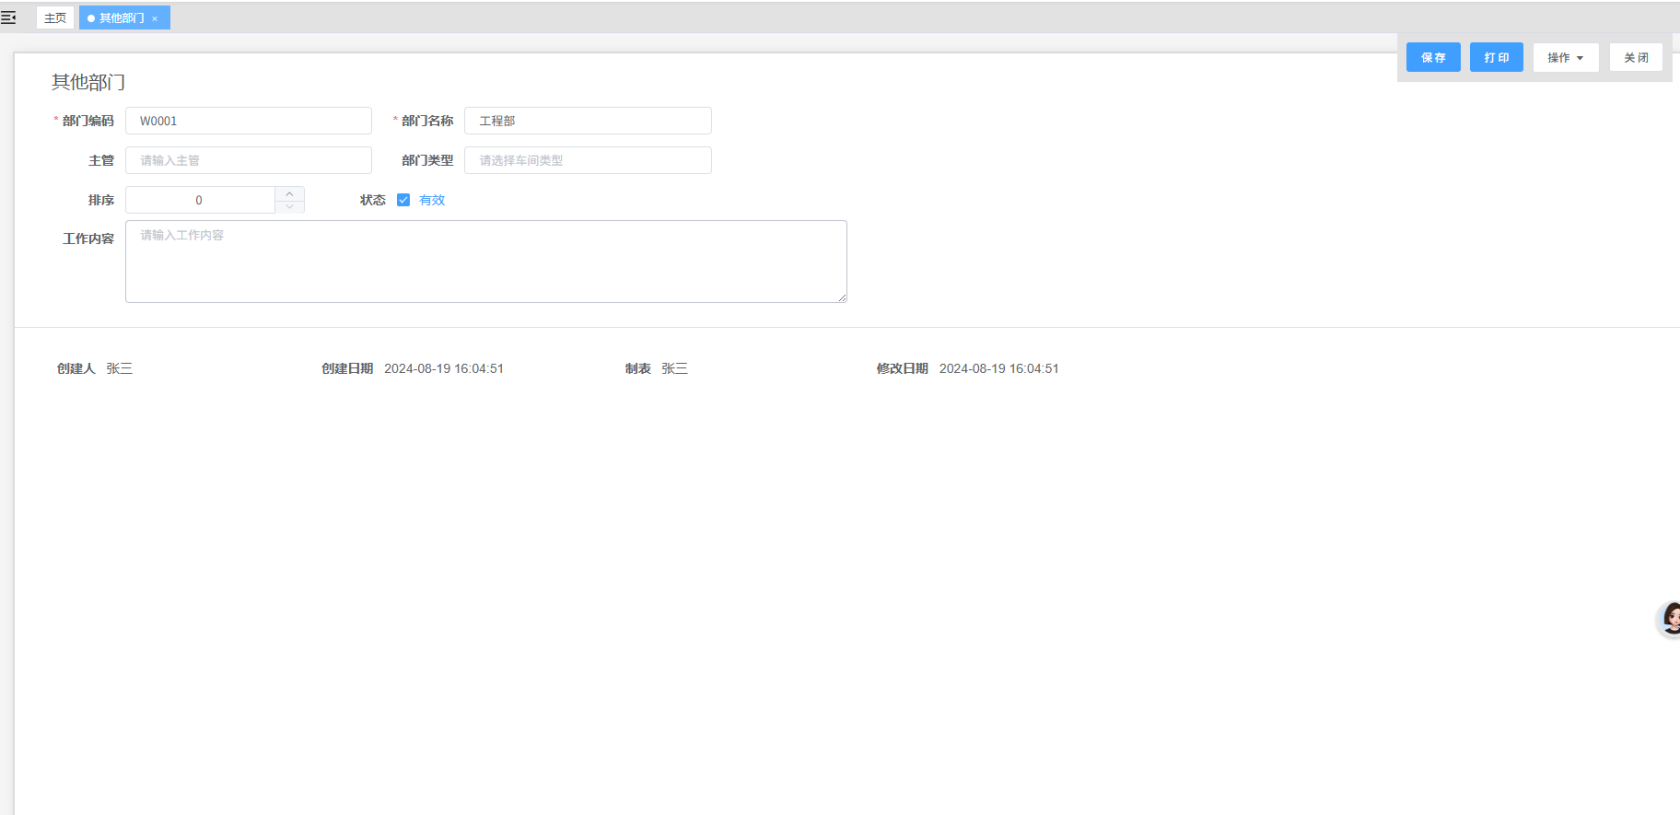Click the 部门名称 field showing 工程部
Viewport: 1680px width, 815px height.
pyautogui.click(x=587, y=121)
